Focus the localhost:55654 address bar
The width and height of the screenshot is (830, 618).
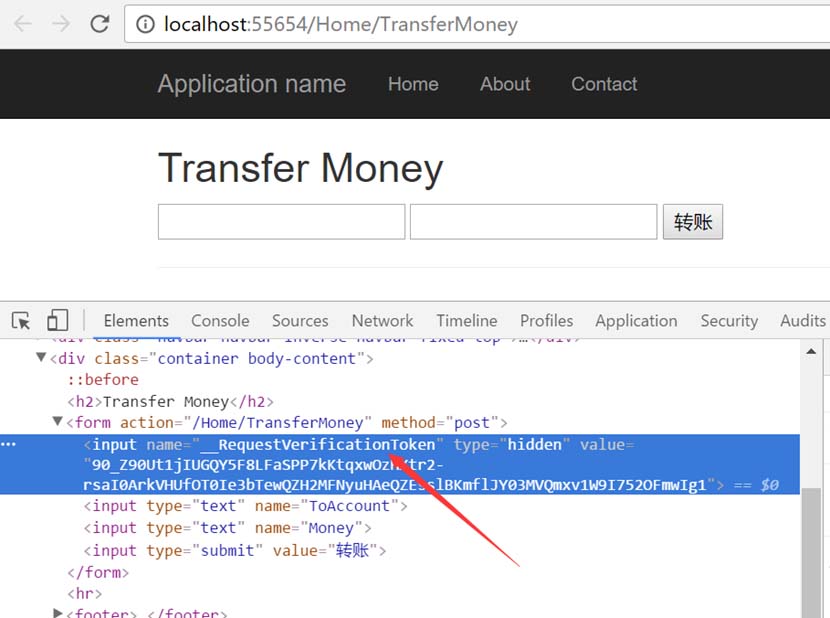click(x=476, y=24)
